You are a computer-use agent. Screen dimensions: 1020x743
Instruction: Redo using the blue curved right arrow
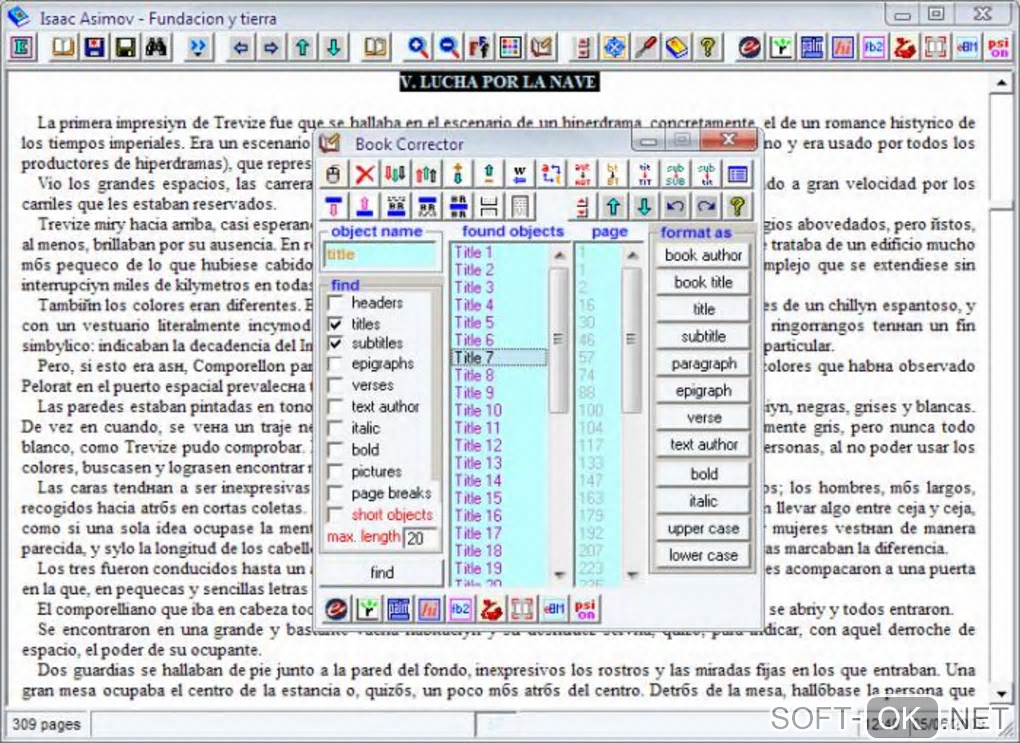[706, 206]
